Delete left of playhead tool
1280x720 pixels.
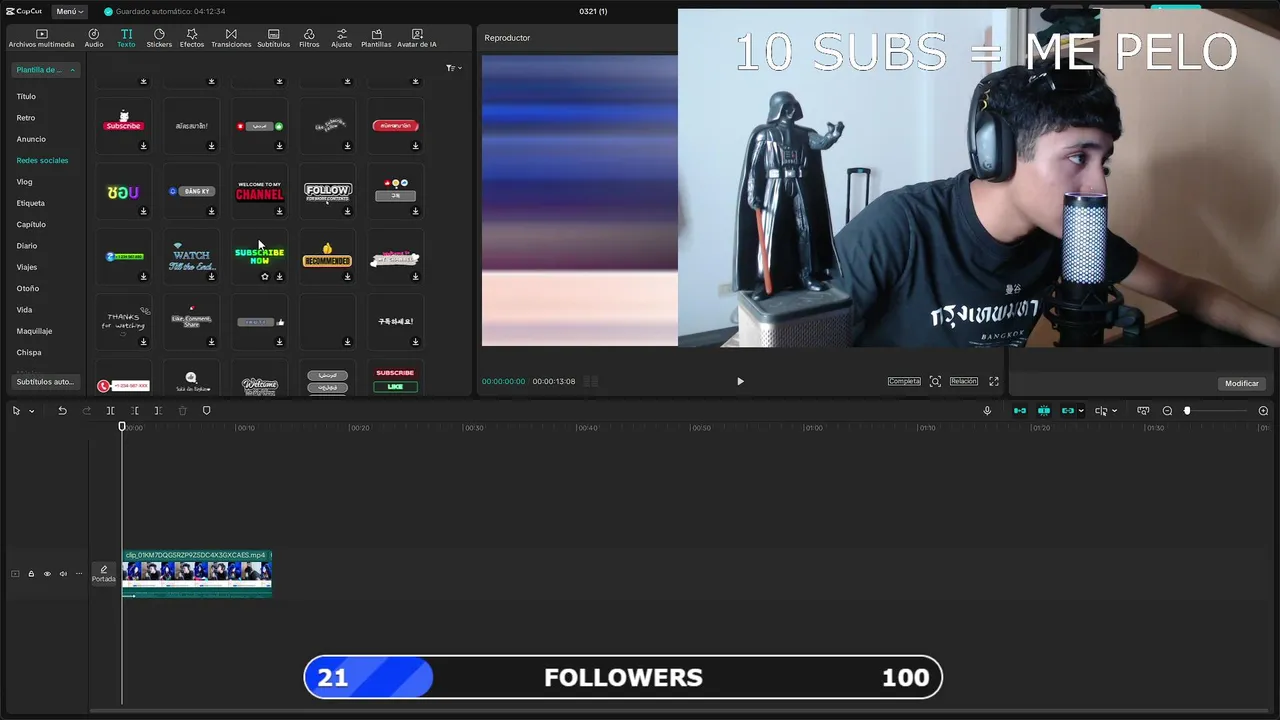[x=134, y=411]
